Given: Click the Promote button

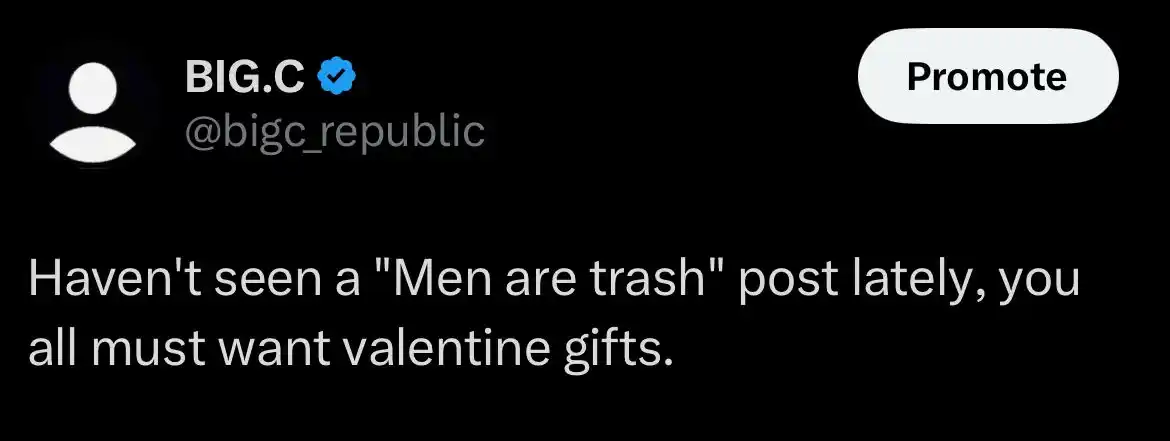Looking at the screenshot, I should click(988, 76).
